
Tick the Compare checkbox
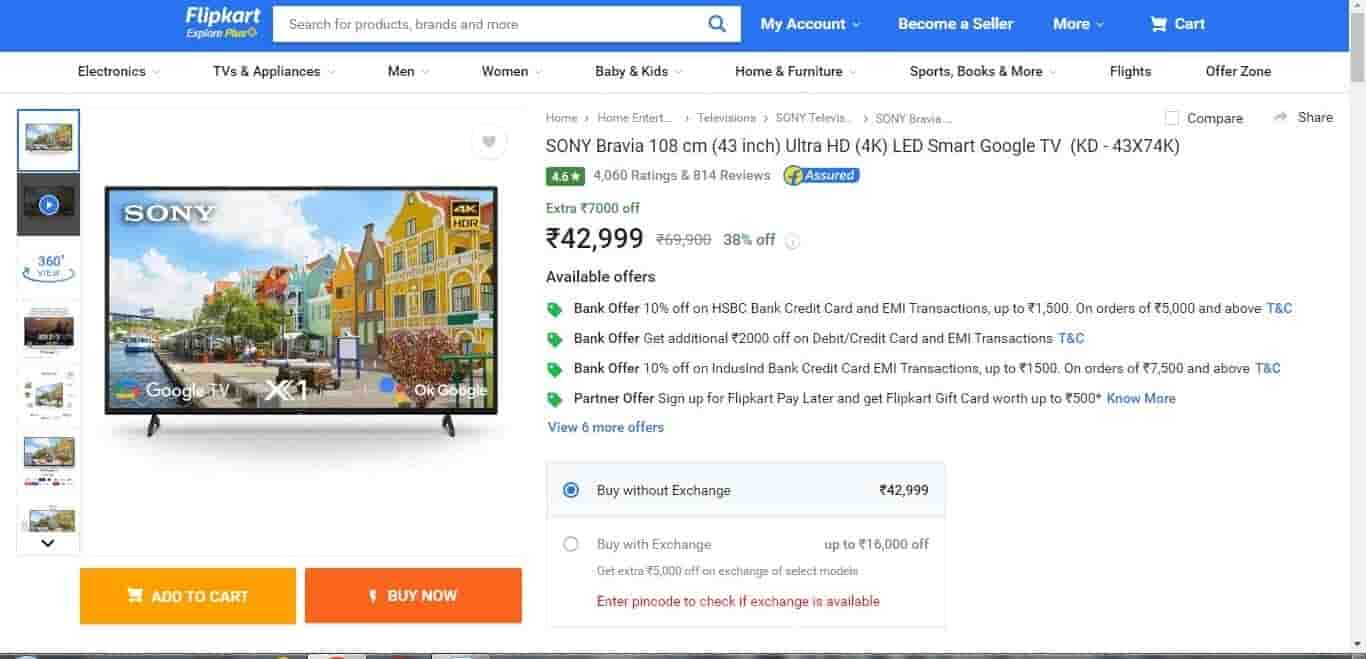tap(1172, 118)
